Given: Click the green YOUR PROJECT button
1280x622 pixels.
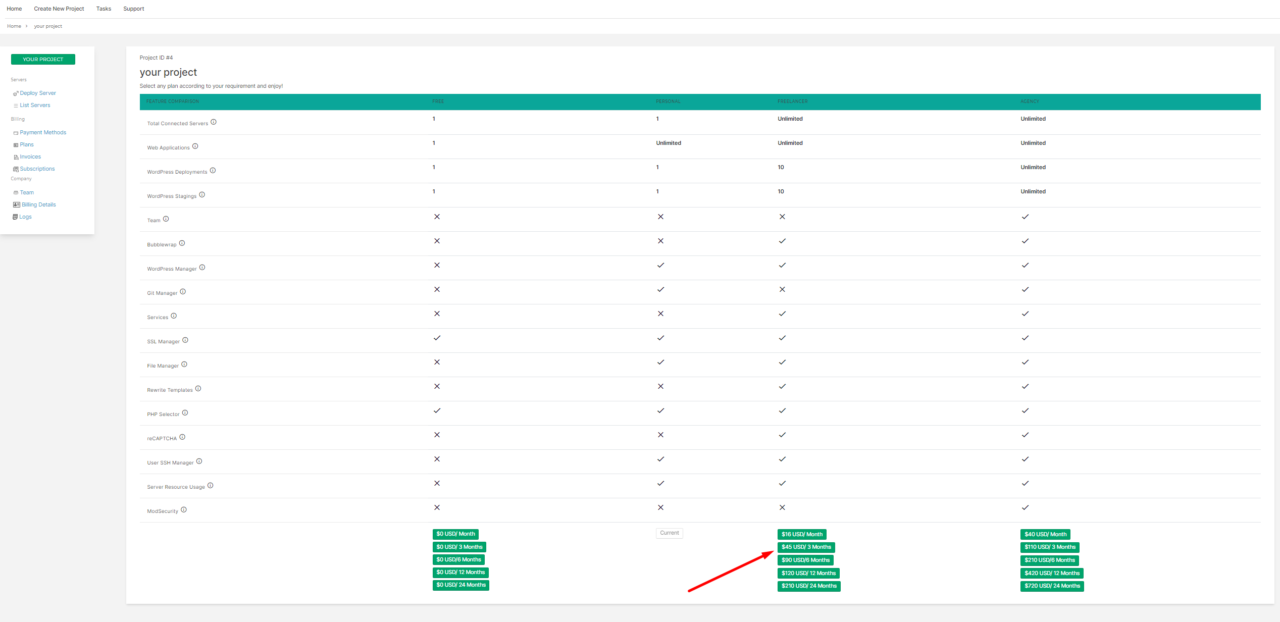Looking at the screenshot, I should click(x=43, y=59).
